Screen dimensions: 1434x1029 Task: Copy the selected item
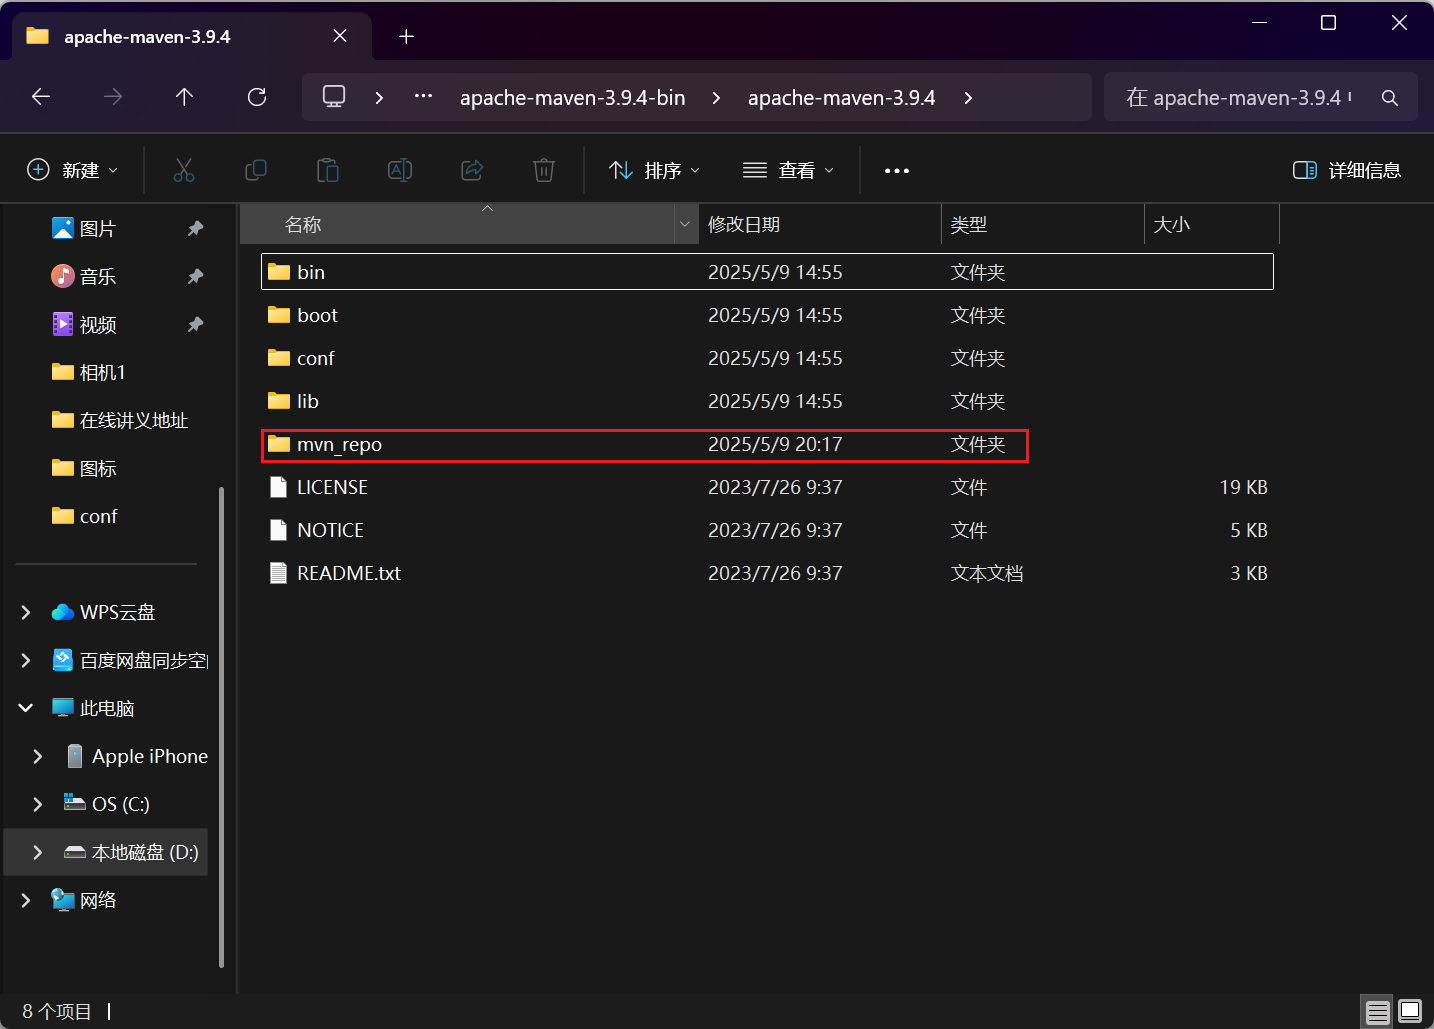256,171
